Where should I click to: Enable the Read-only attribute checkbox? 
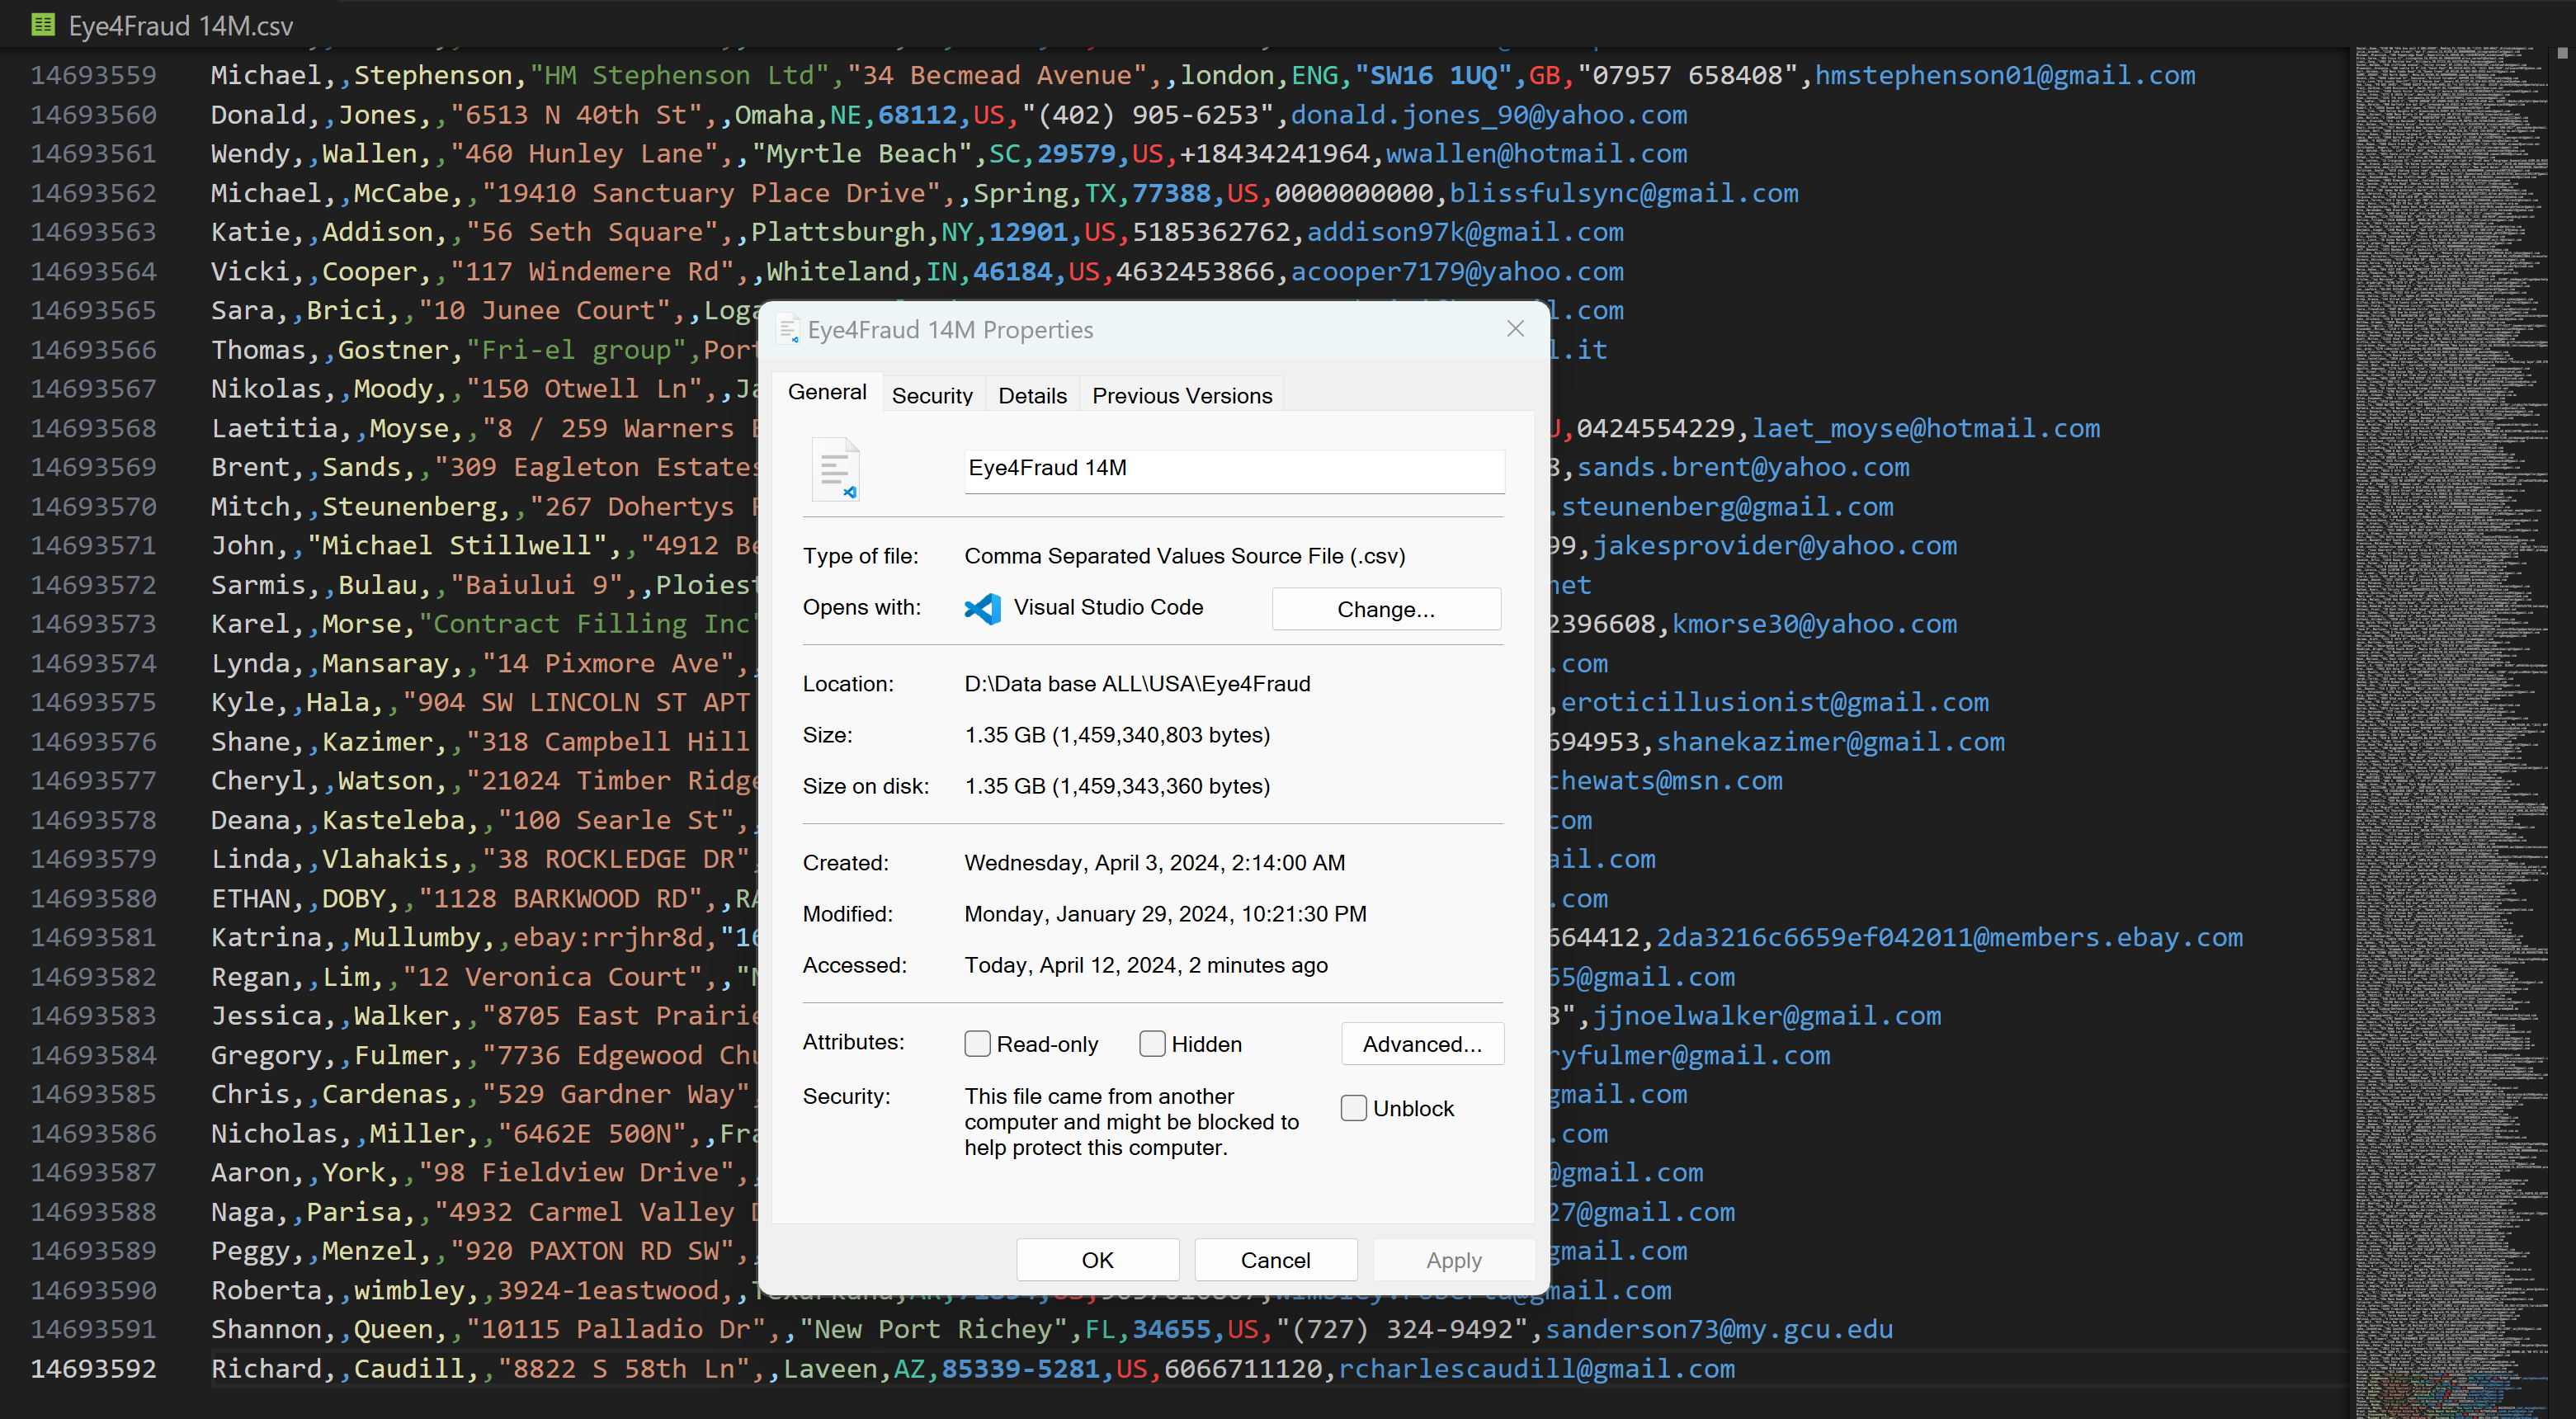tap(977, 1044)
